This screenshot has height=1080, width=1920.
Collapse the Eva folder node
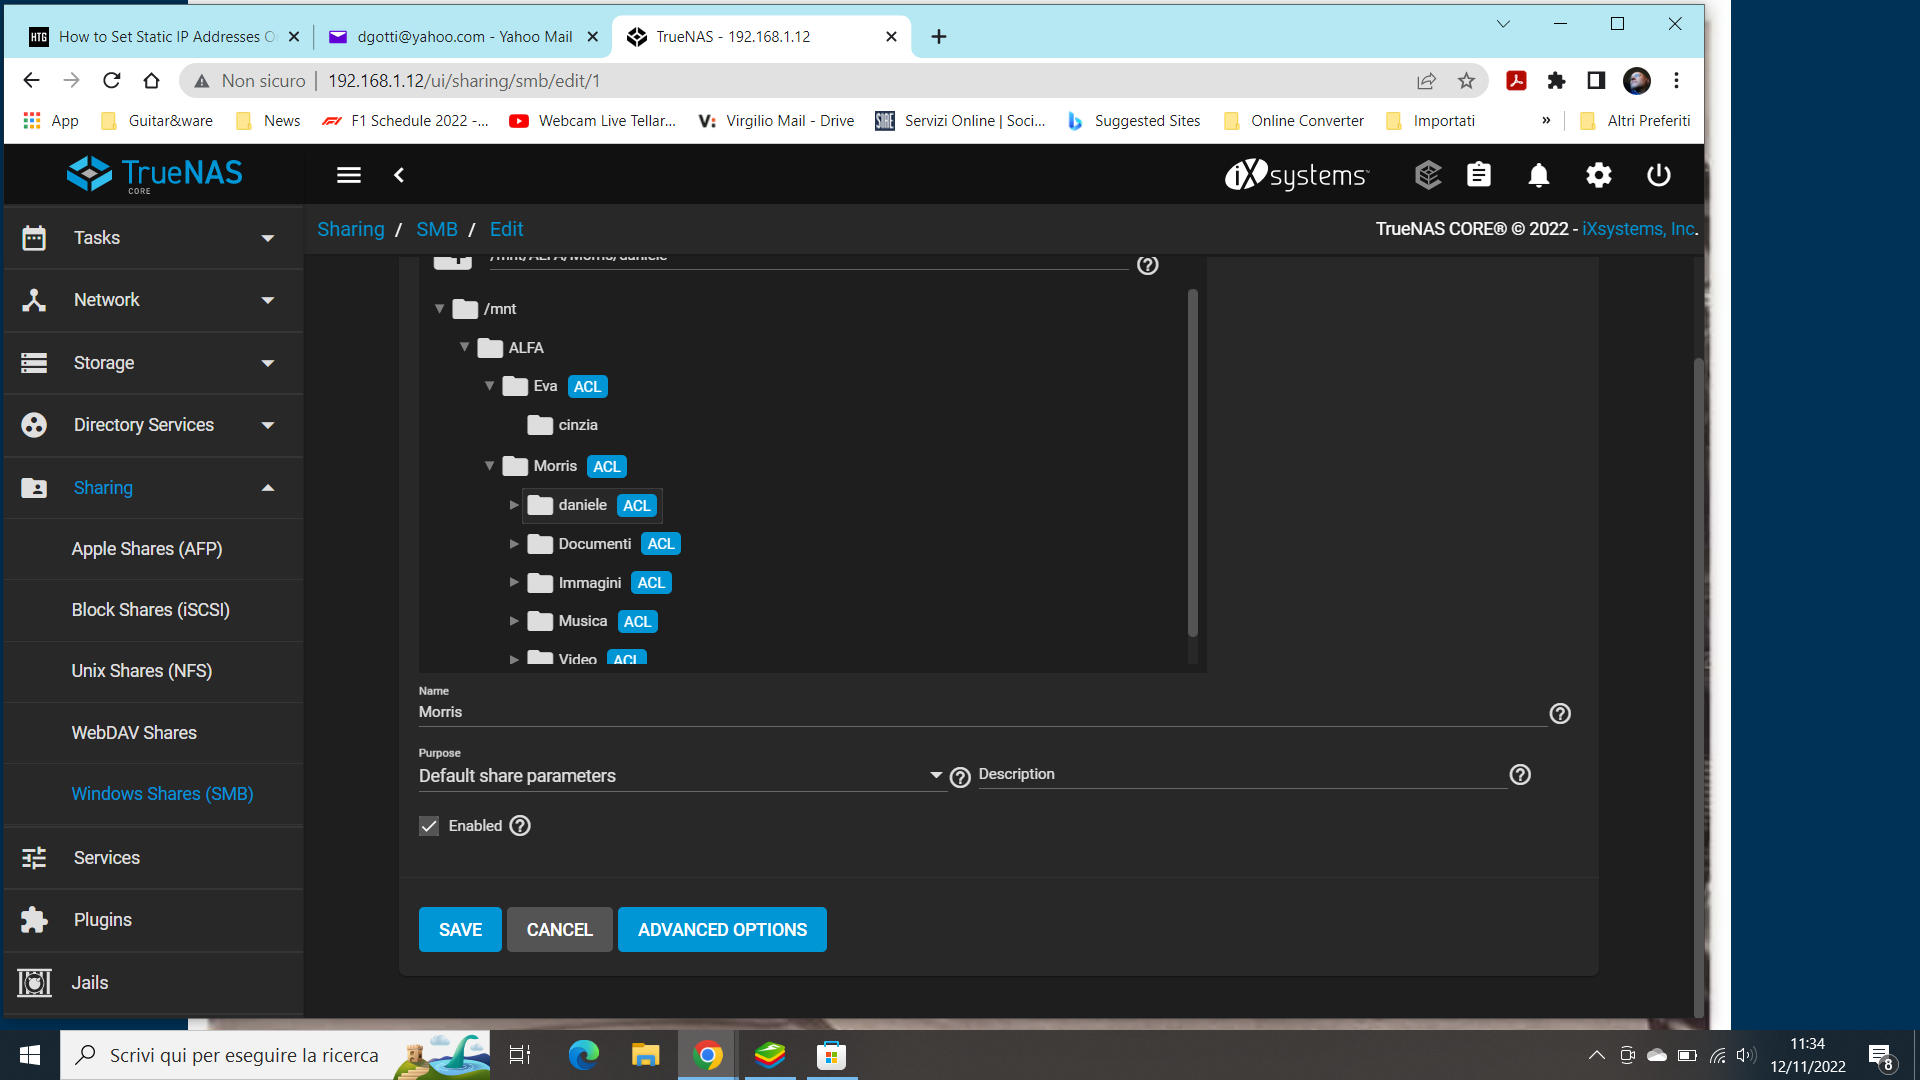[x=489, y=386]
